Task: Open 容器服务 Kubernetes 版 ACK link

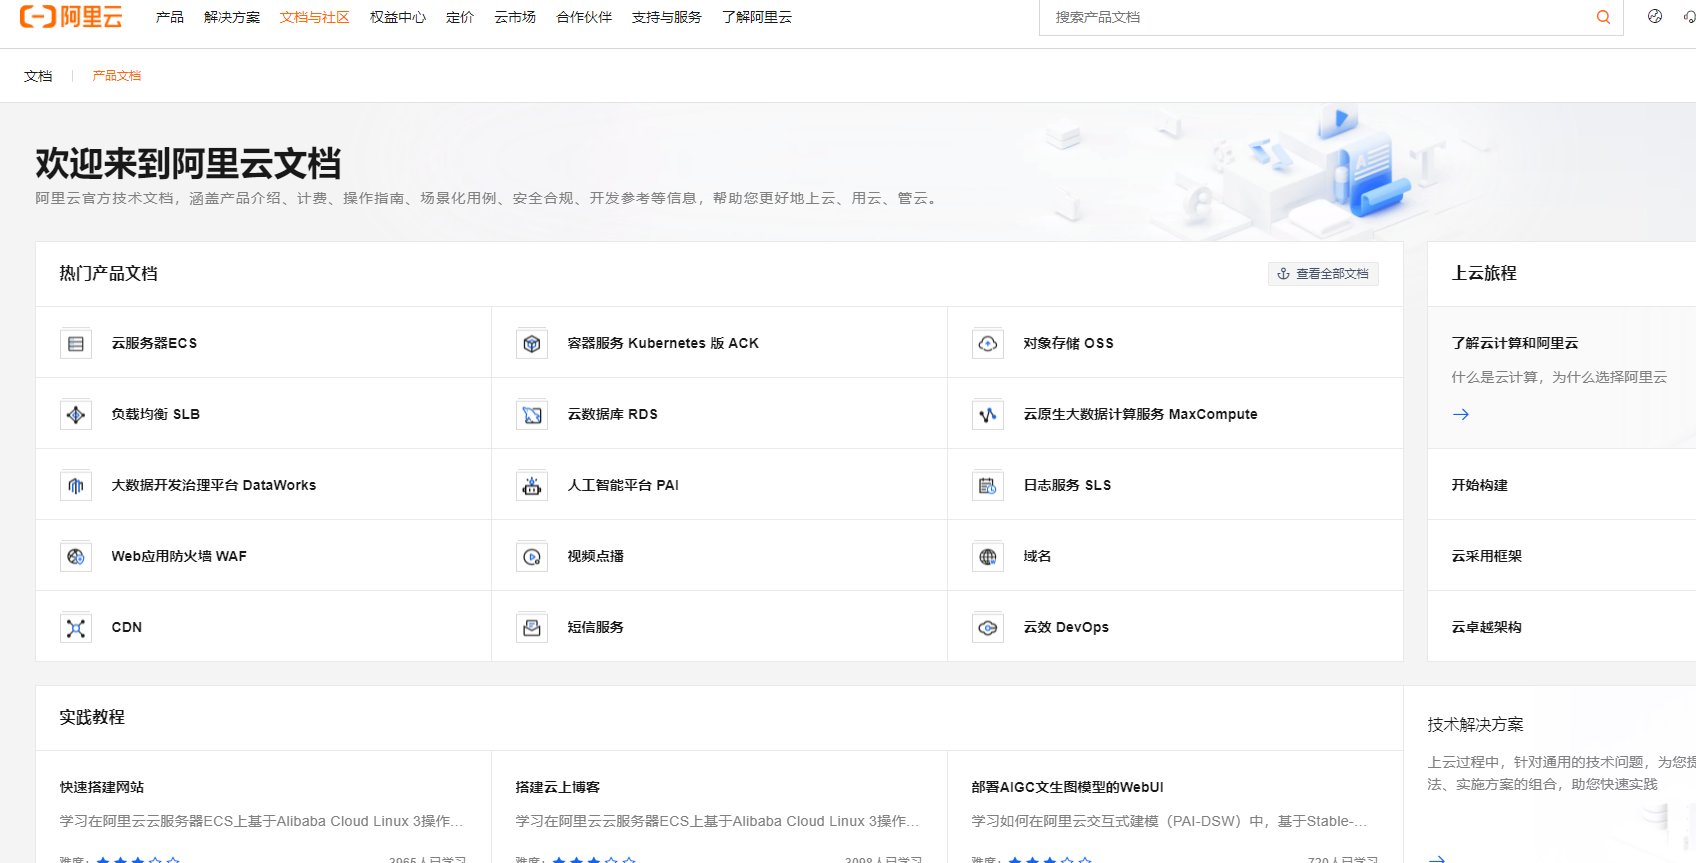Action: 663,343
